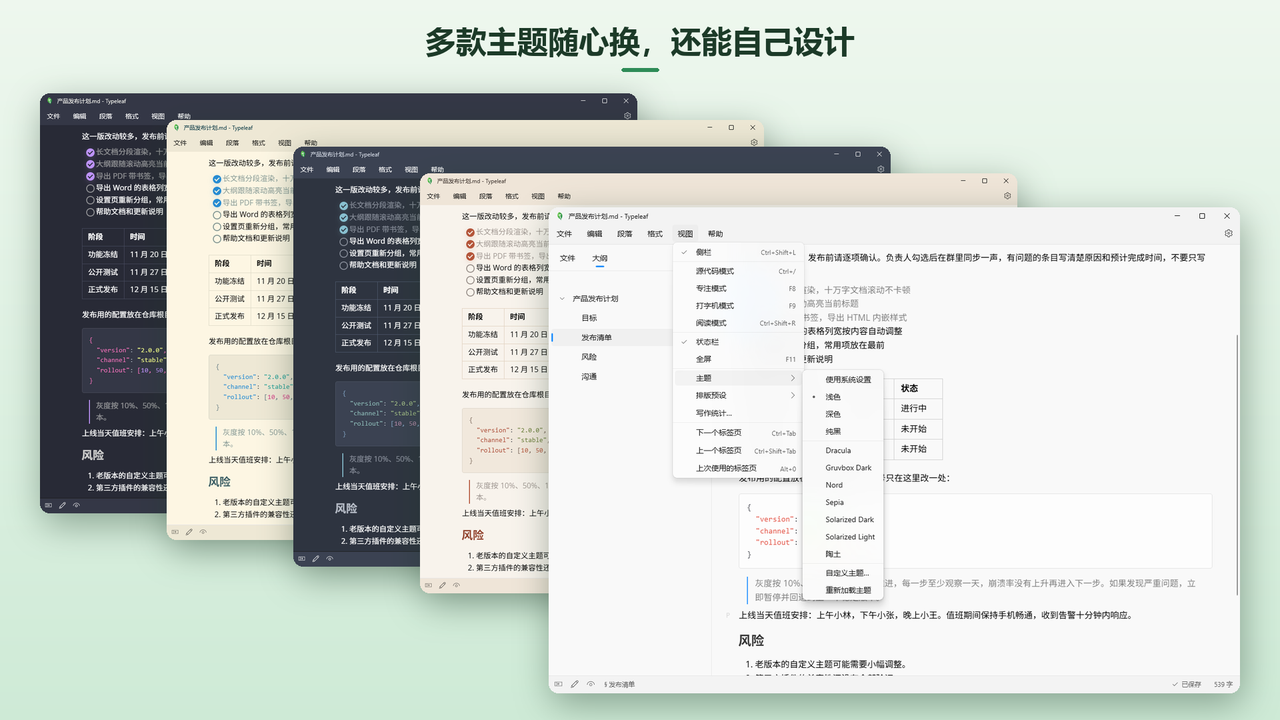
Task: Check 设置页重新分组 checkbox in dark blue-gray window
Action: [344, 254]
